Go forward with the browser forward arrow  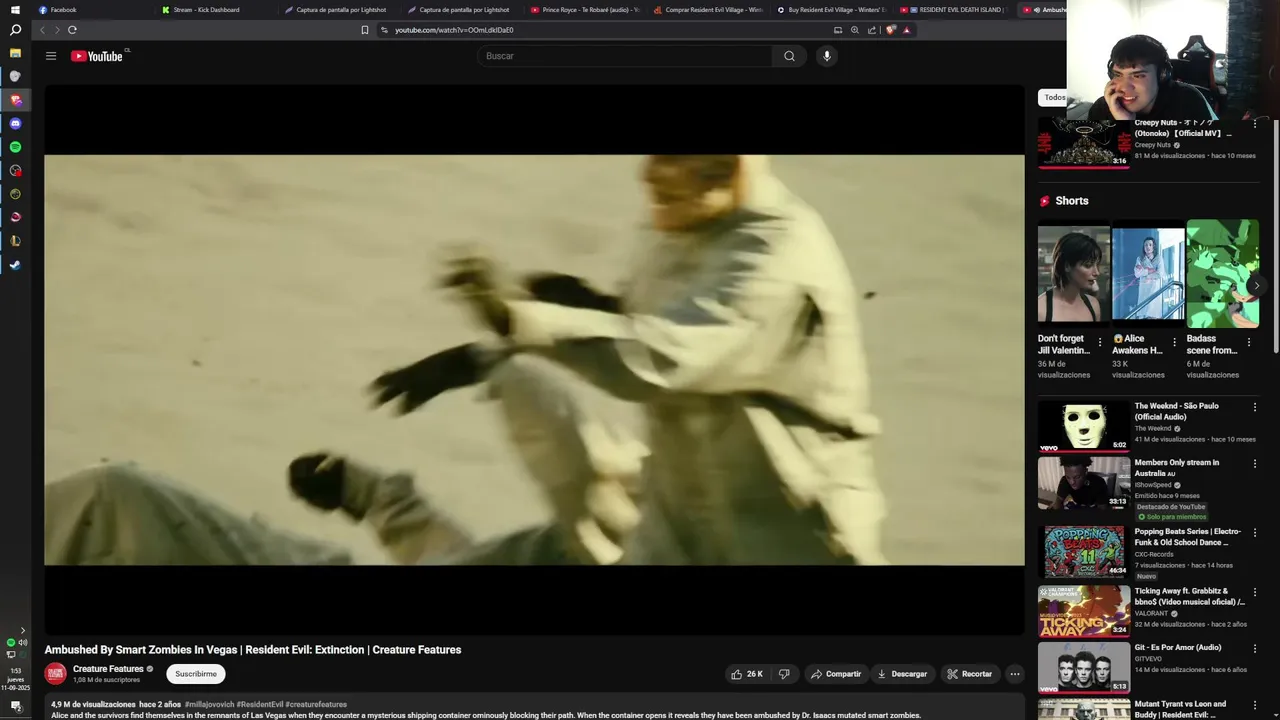56,30
